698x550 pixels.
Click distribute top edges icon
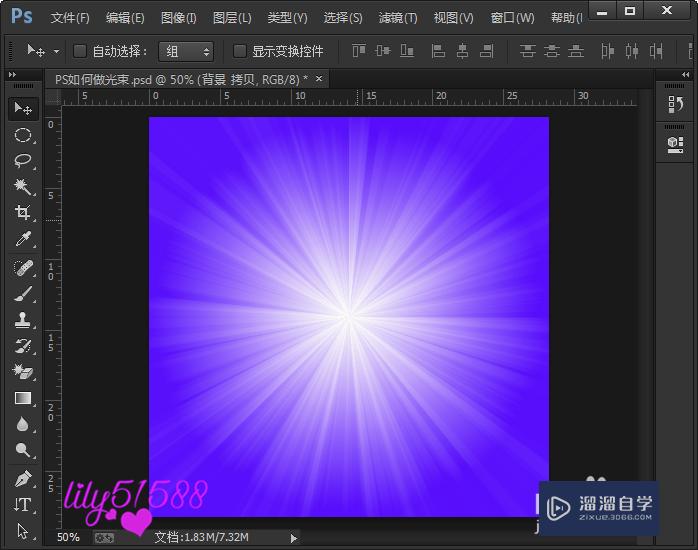pyautogui.click(x=528, y=51)
